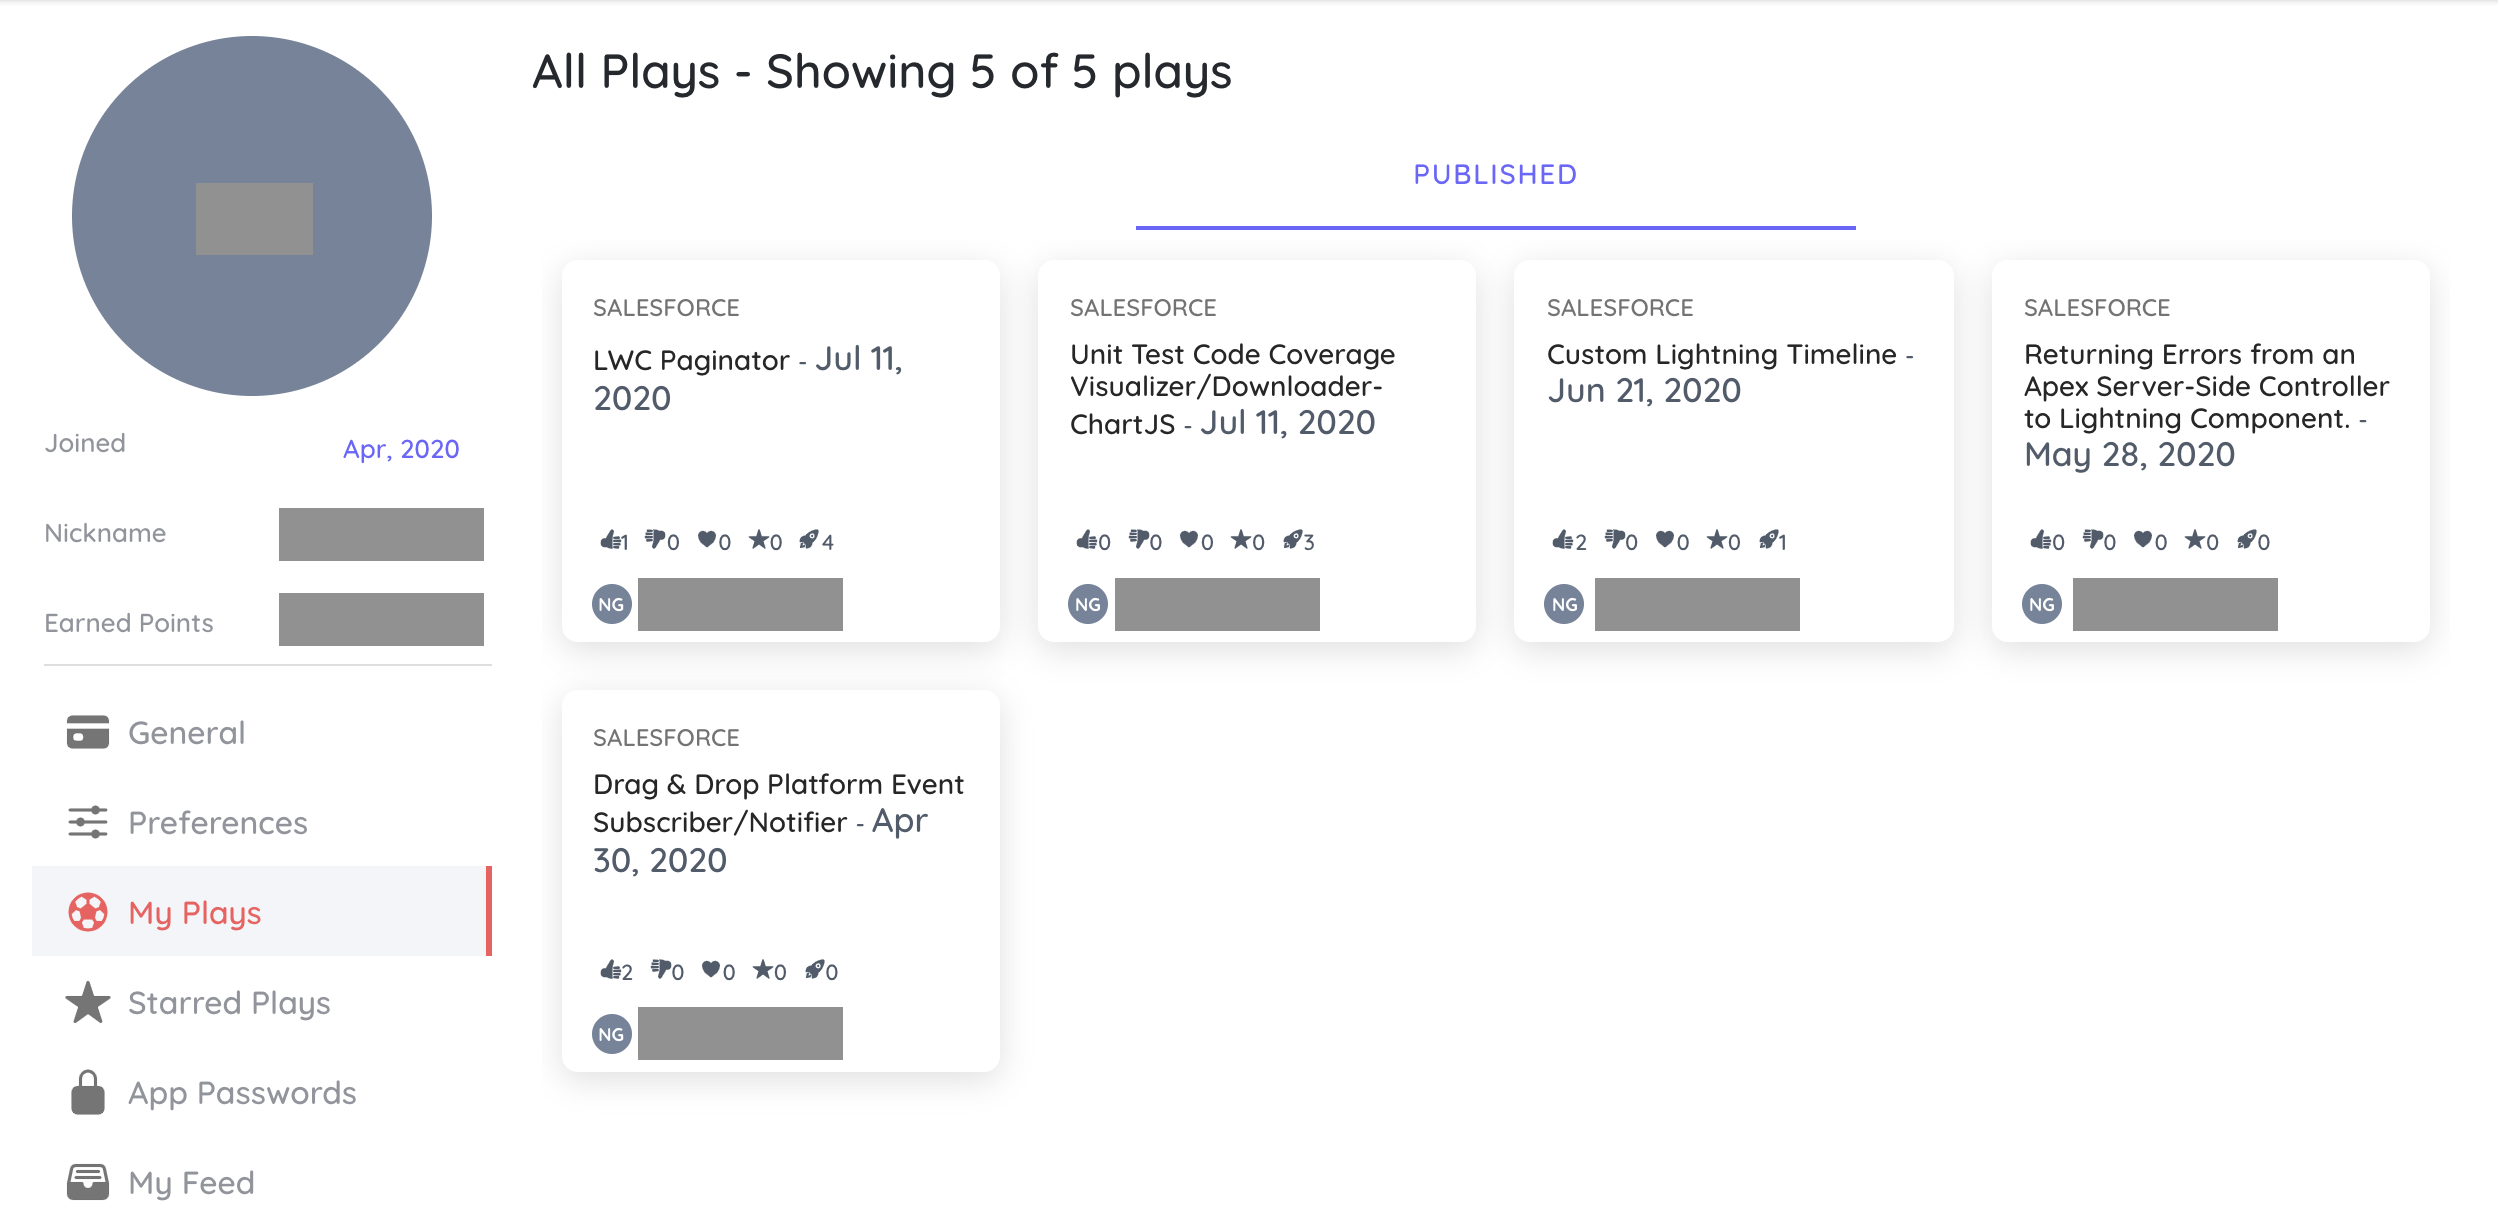Click NG avatar on LWC Paginator card
This screenshot has height=1226, width=2498.
612,604
